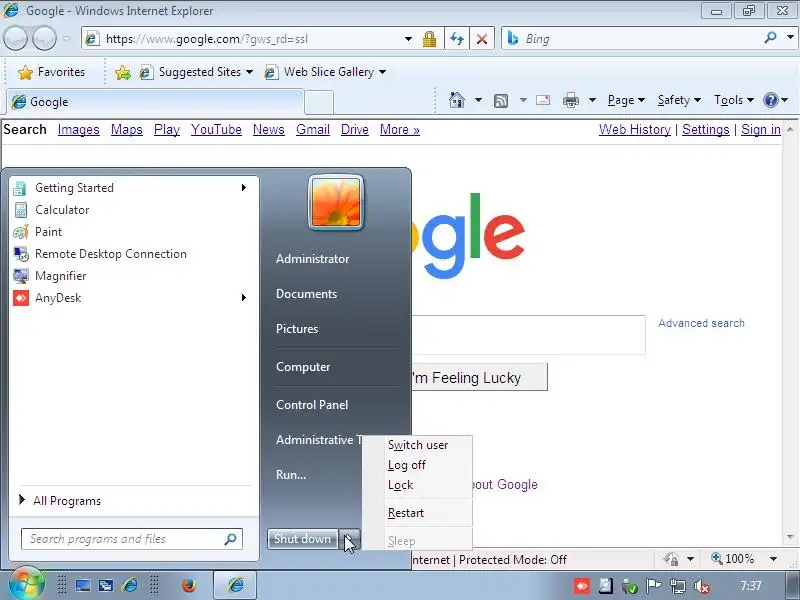Click the Bing search magnifier icon
Viewport: 800px width, 600px height.
pos(770,37)
